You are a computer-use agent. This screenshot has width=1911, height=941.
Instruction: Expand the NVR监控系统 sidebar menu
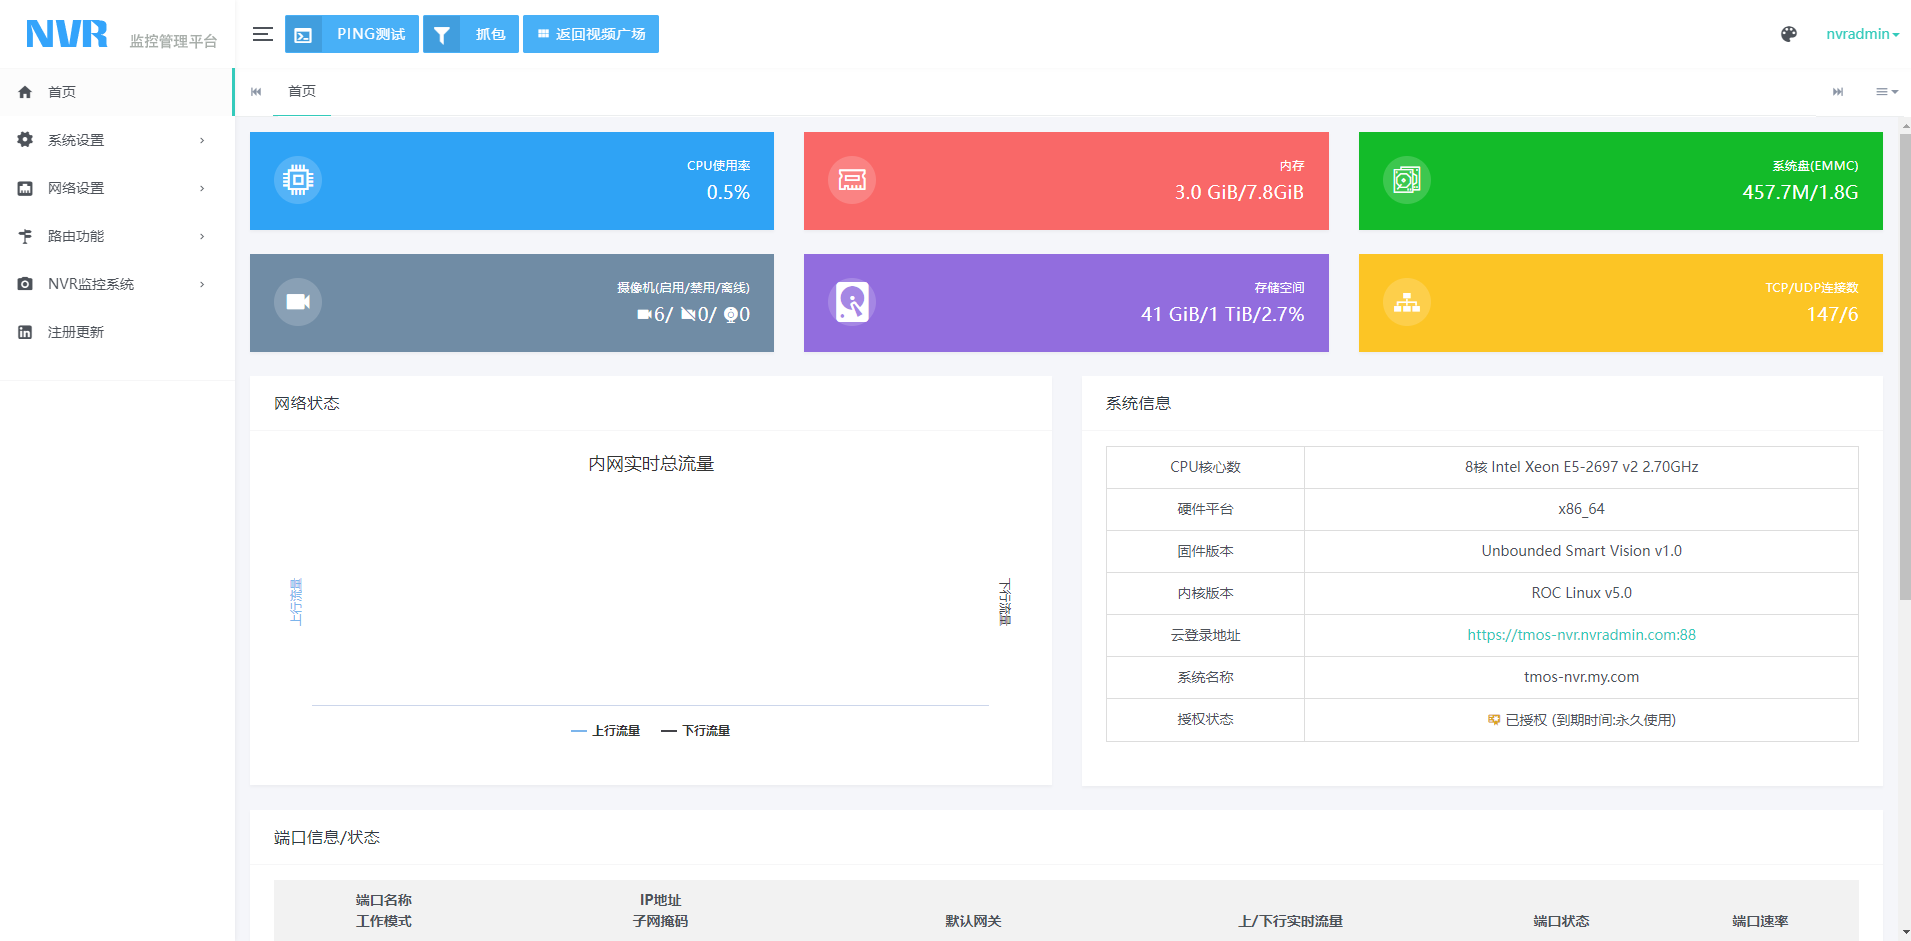pos(116,284)
